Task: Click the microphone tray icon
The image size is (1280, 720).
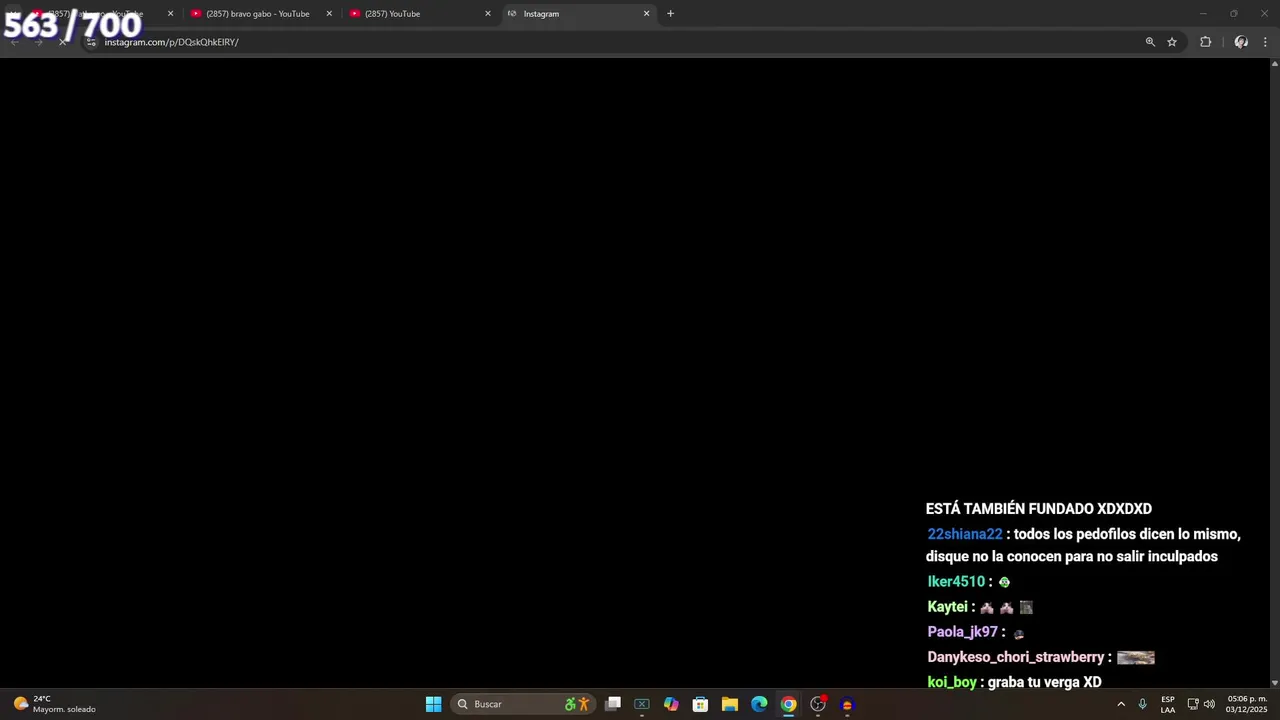Action: pyautogui.click(x=1142, y=704)
